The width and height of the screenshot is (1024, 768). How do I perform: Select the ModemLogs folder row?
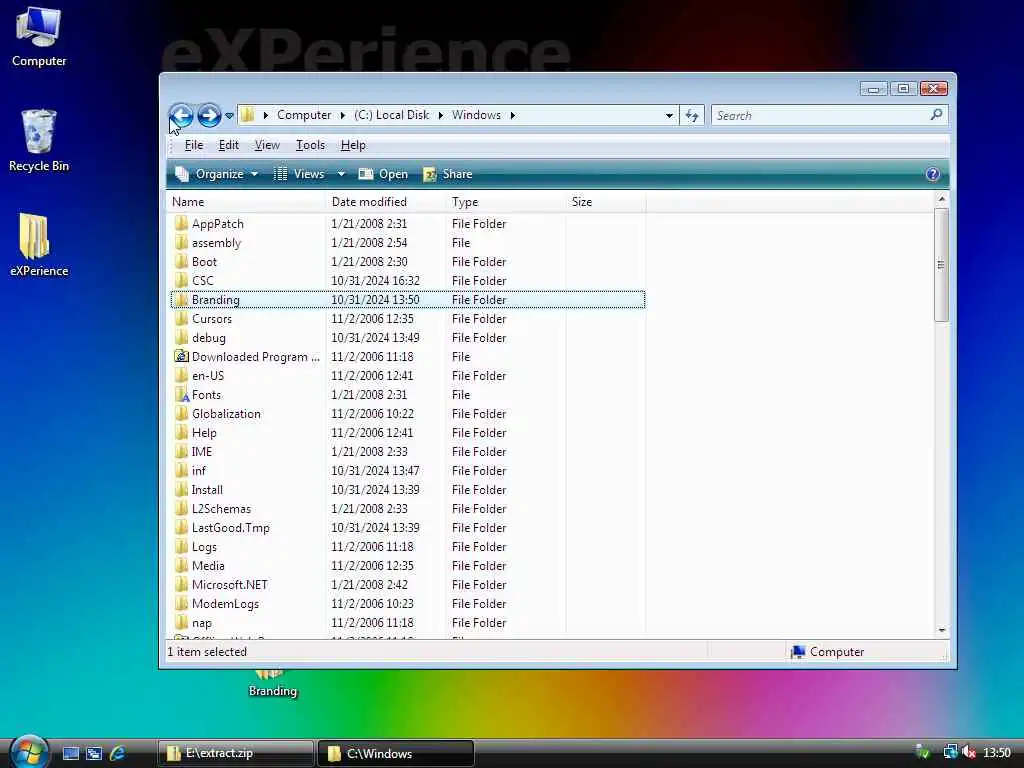(x=408, y=603)
